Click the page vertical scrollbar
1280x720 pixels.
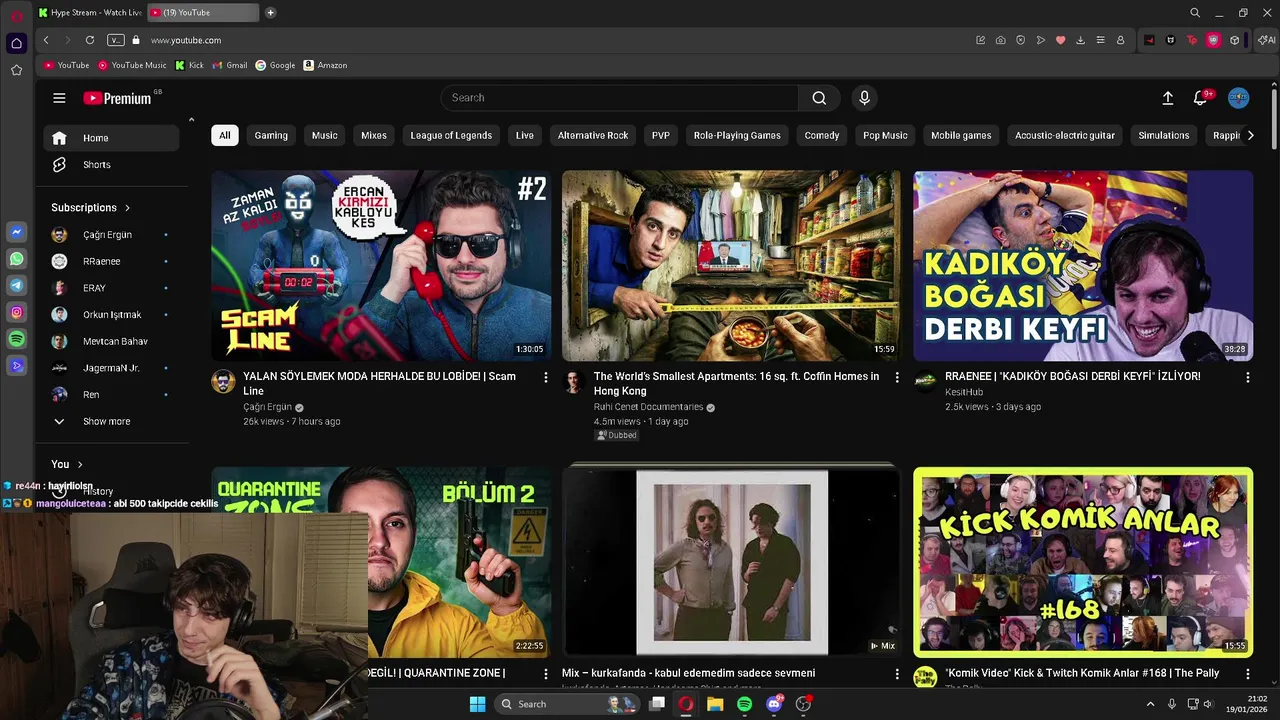point(1275,115)
